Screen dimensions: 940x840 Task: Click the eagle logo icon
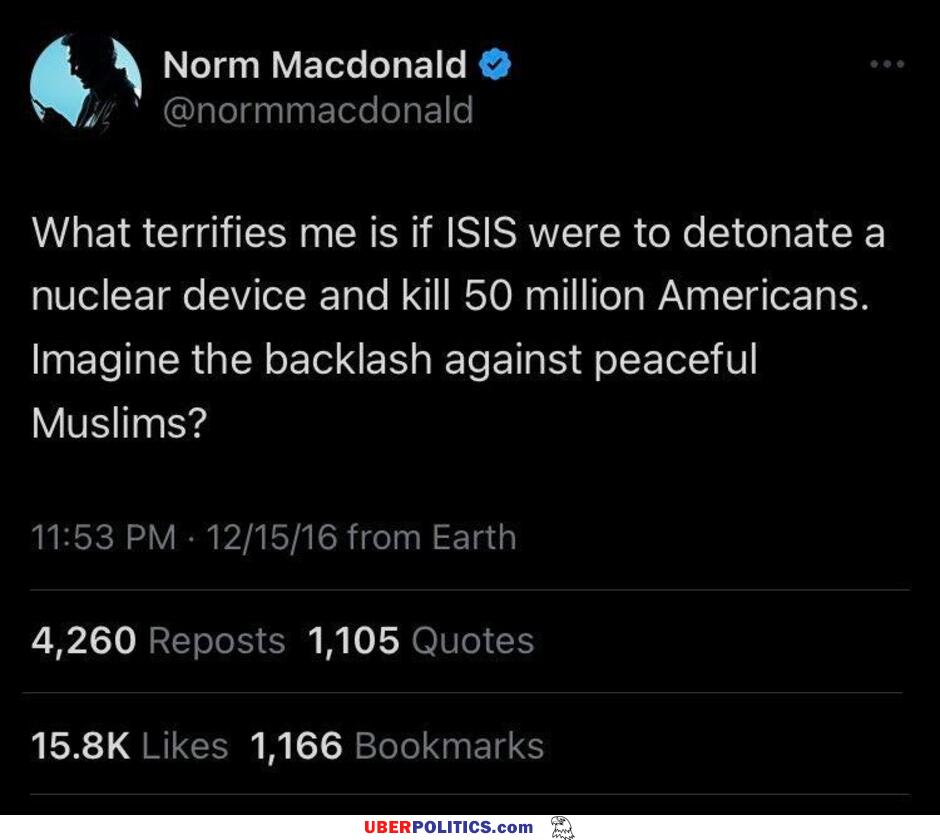click(562, 827)
